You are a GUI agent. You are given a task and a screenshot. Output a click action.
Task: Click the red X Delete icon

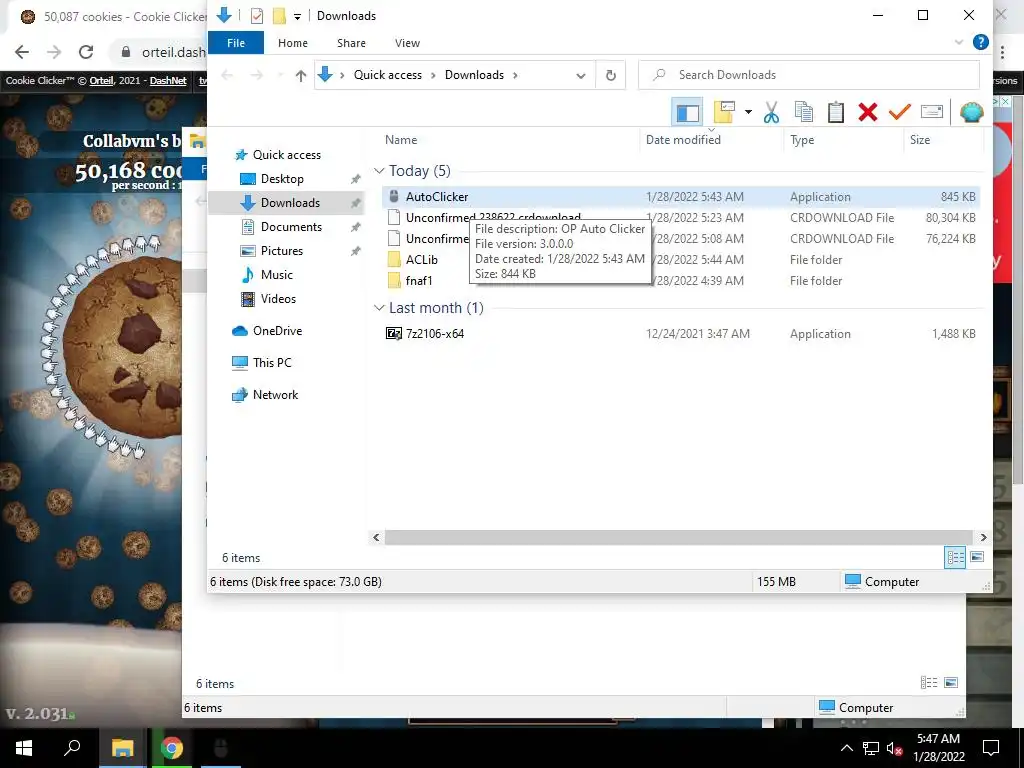point(867,112)
